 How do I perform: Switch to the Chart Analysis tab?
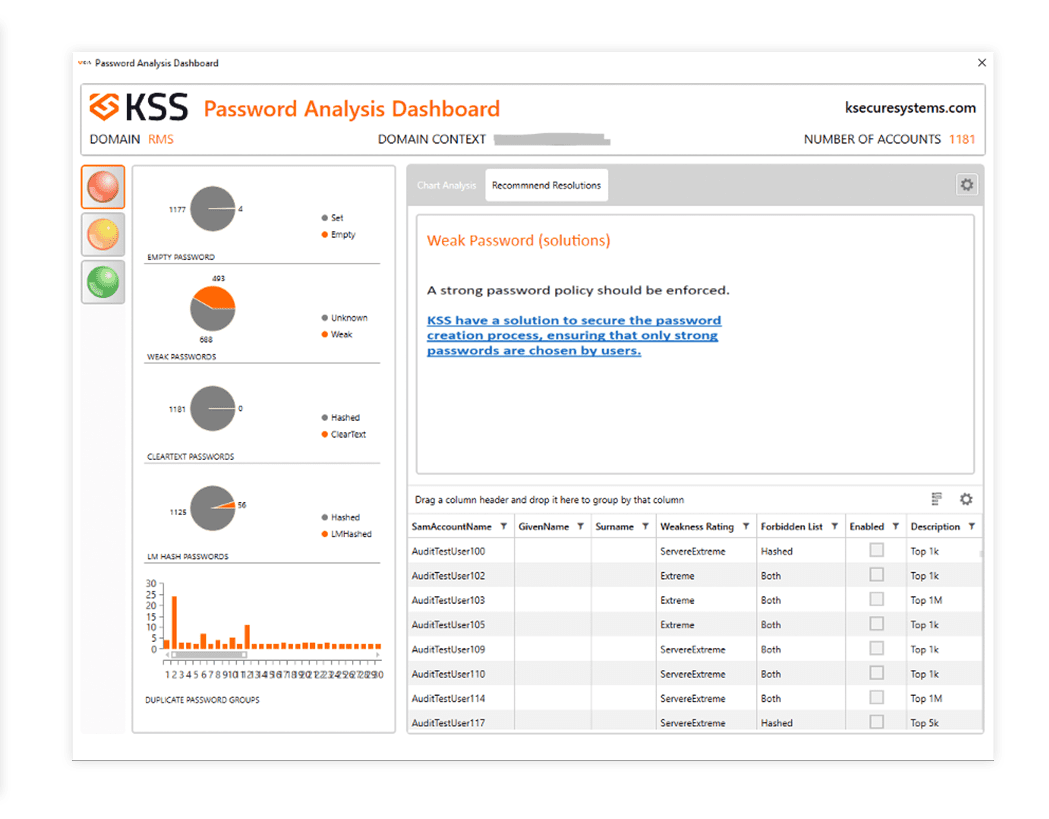[x=447, y=186]
